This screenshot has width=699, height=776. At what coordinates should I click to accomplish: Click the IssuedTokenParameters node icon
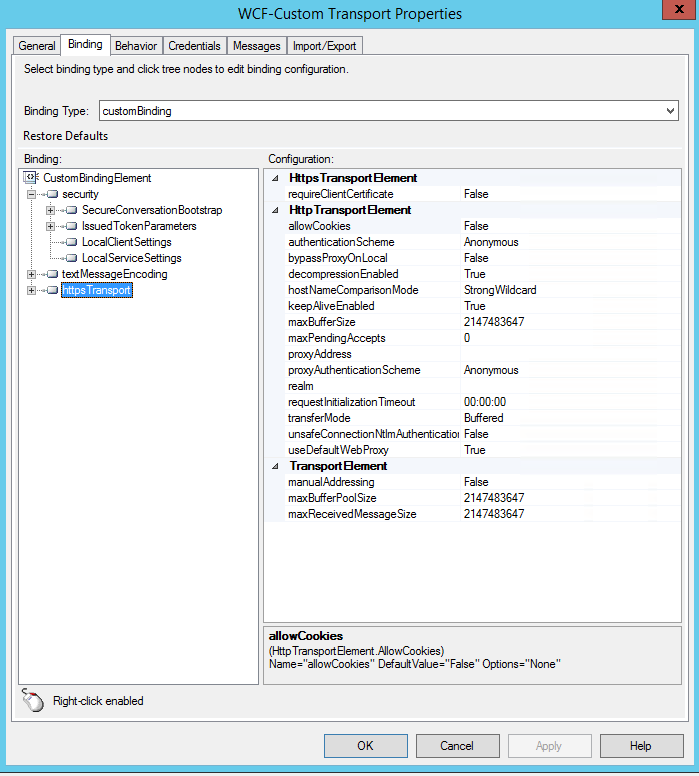(72, 226)
